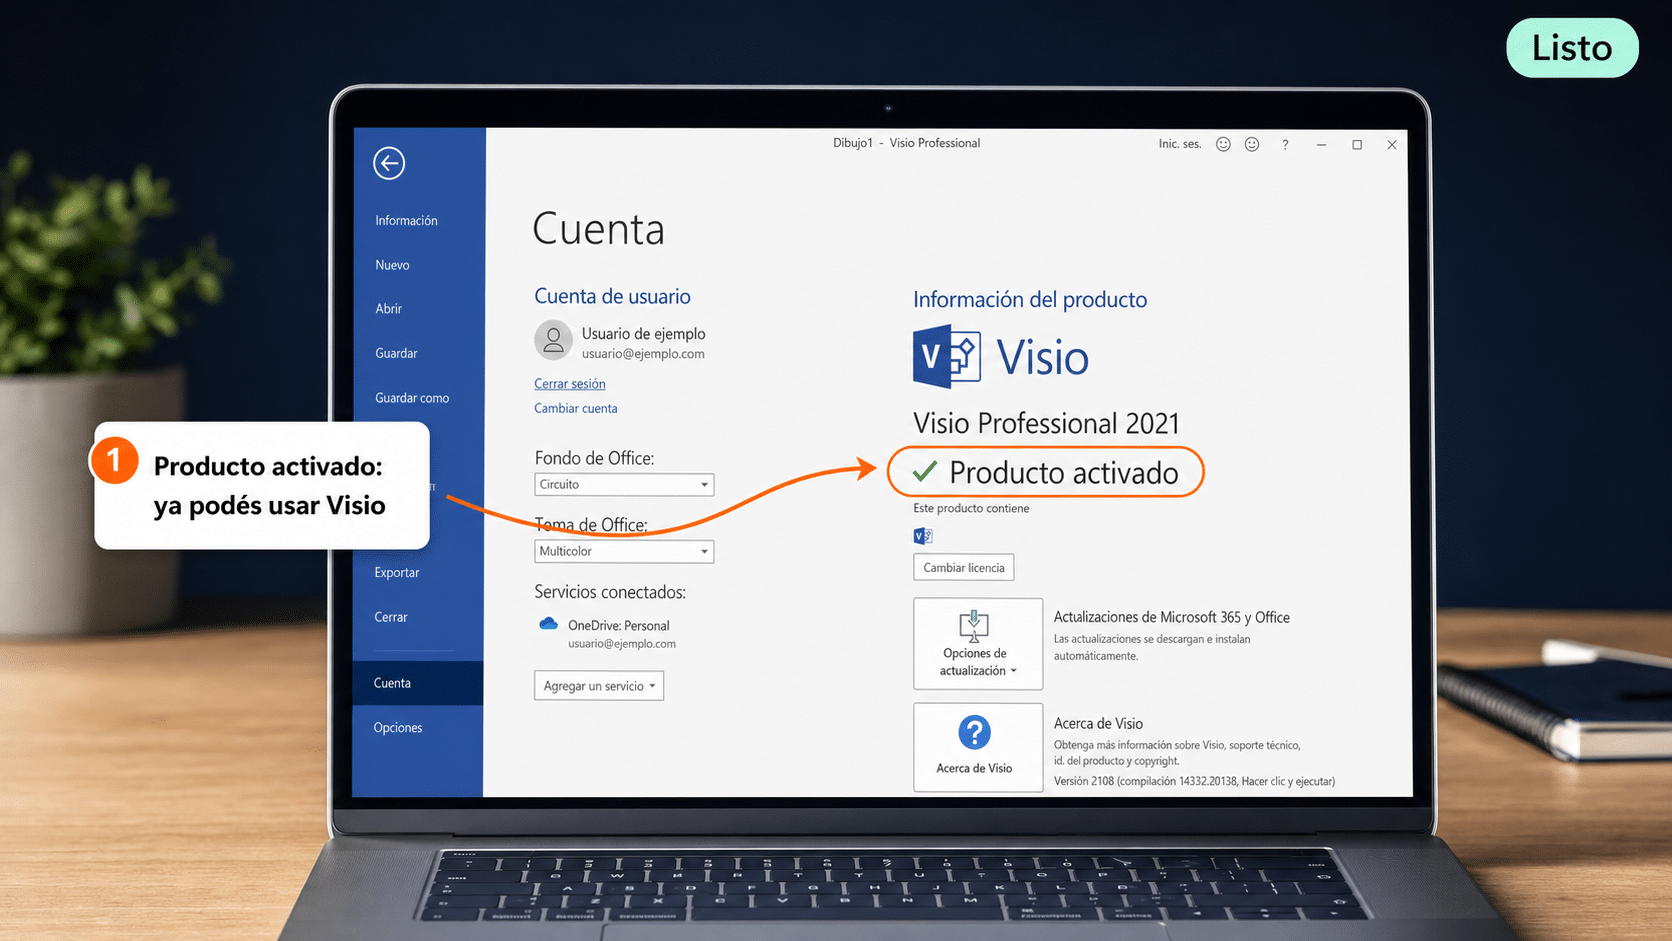Select Nuevo in the sidebar
The height and width of the screenshot is (941, 1672).
(392, 265)
